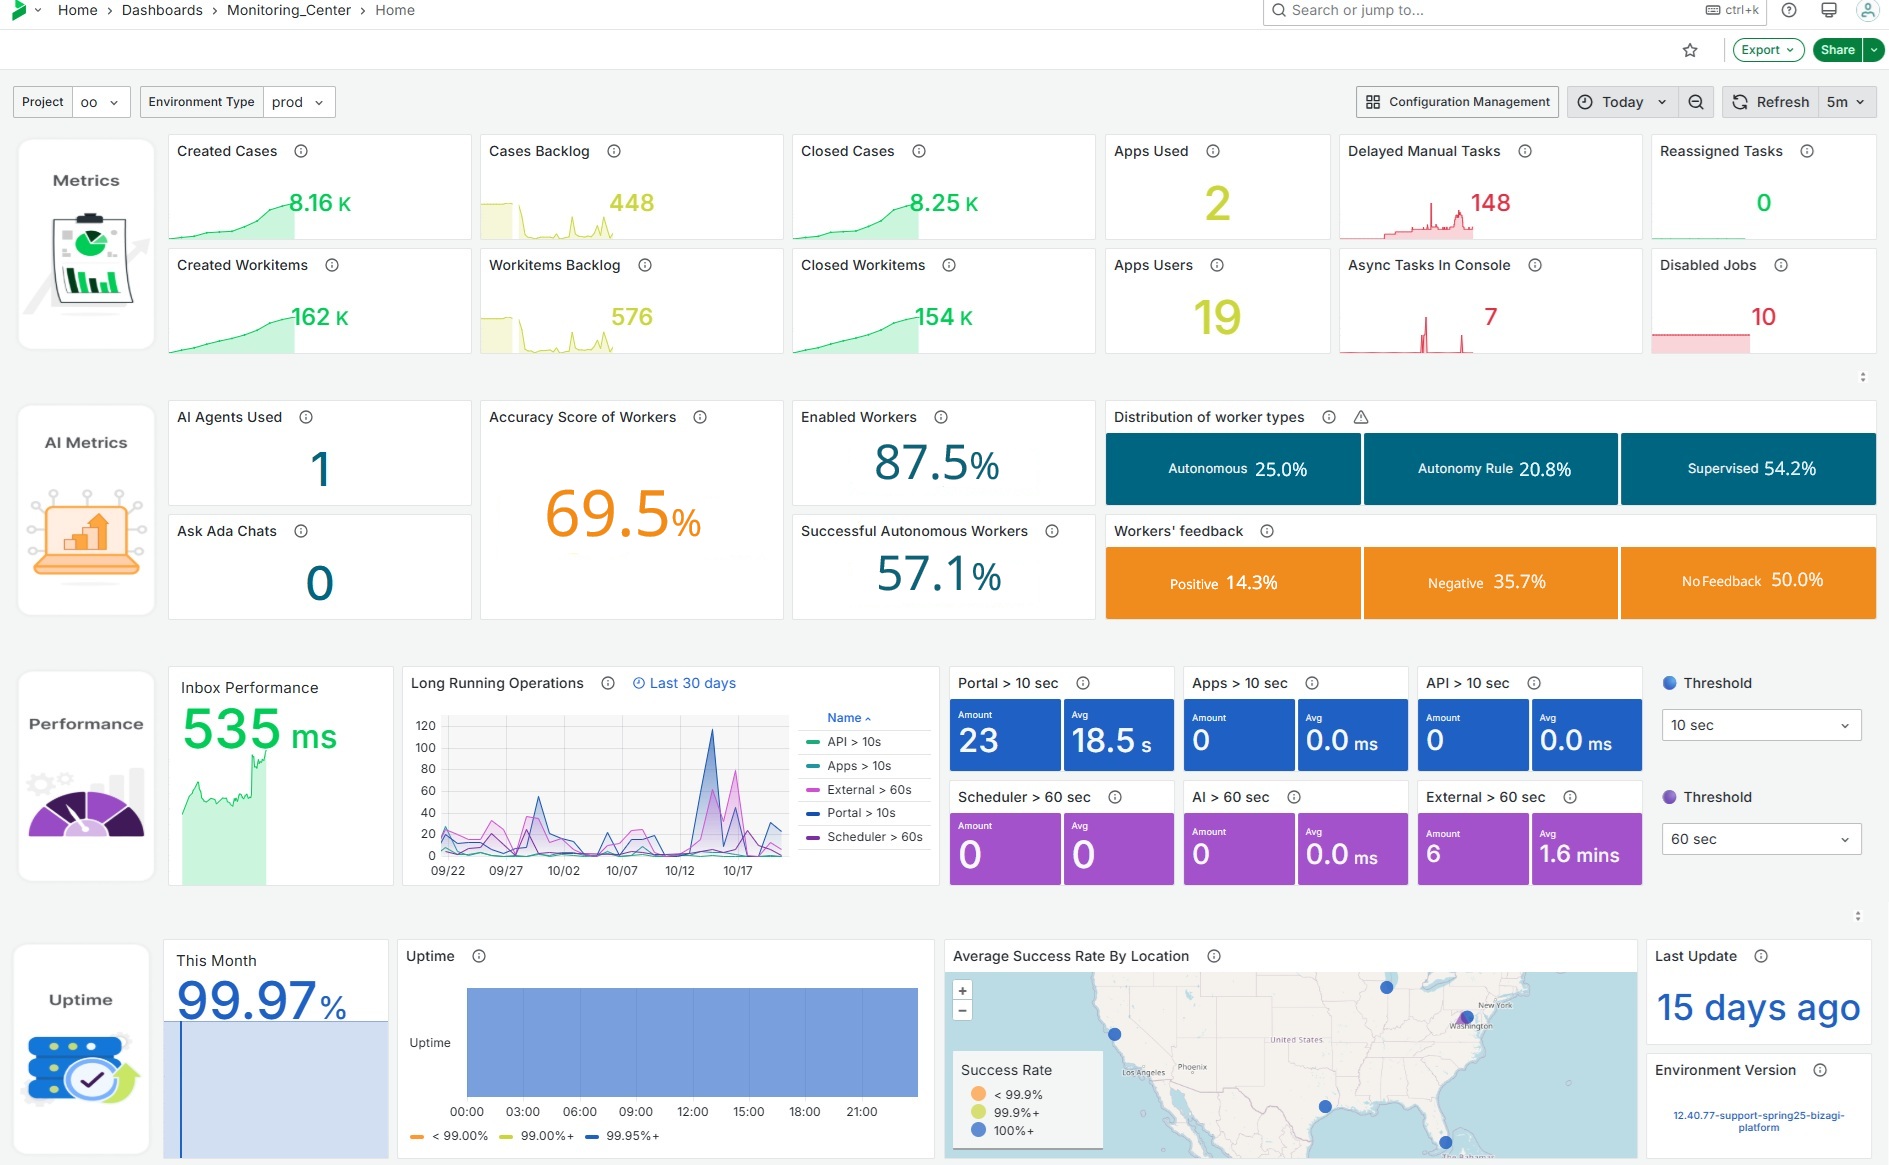Open the 10 sec Threshold dropdown
1889x1165 pixels.
coord(1760,725)
